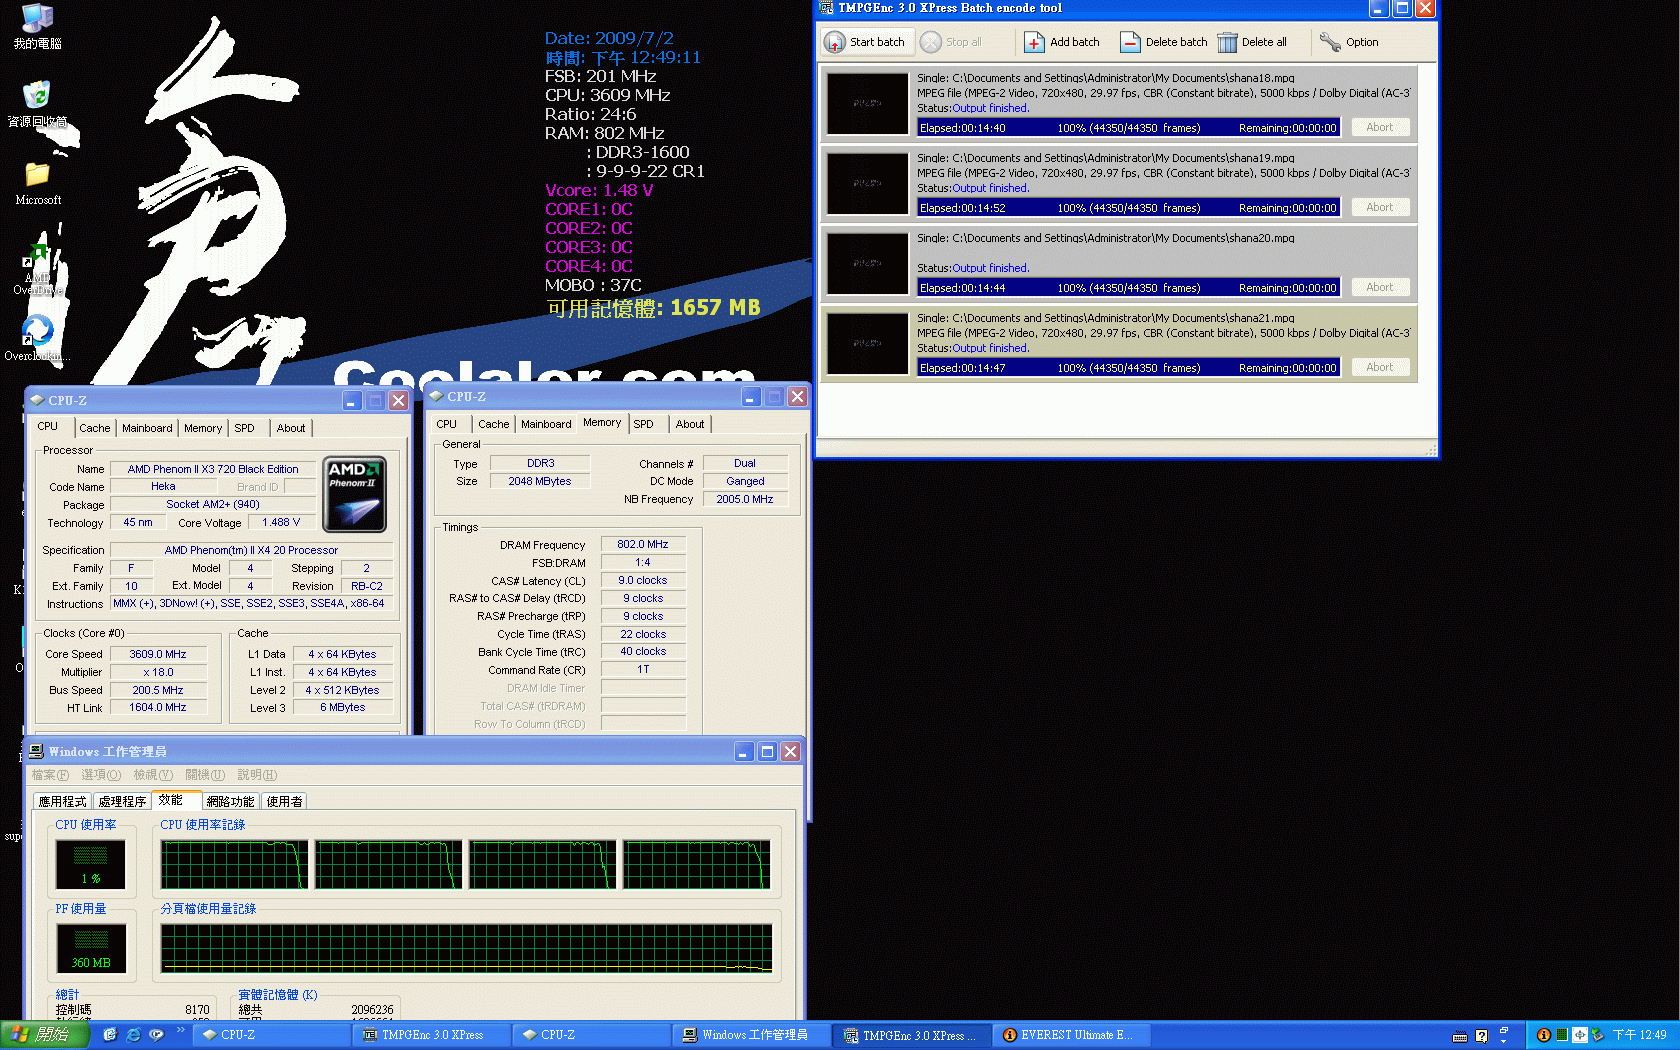
Task: Switch to Cache tab in left CPU-Z
Action: click(95, 428)
